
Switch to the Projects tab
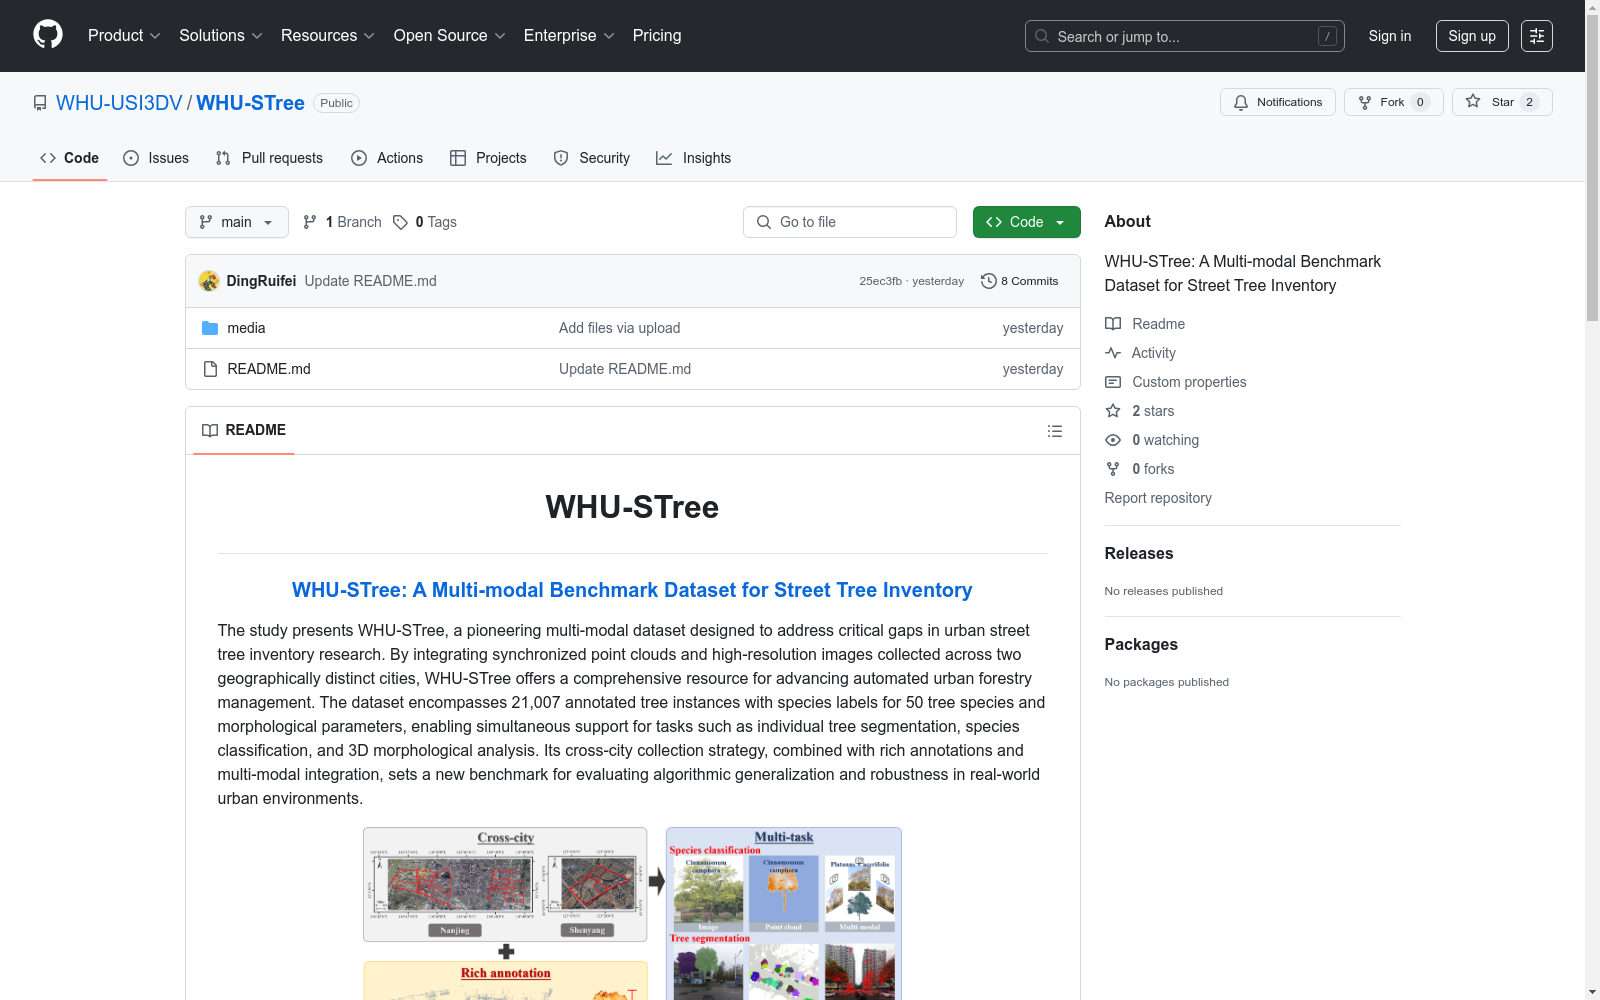pyautogui.click(x=488, y=158)
